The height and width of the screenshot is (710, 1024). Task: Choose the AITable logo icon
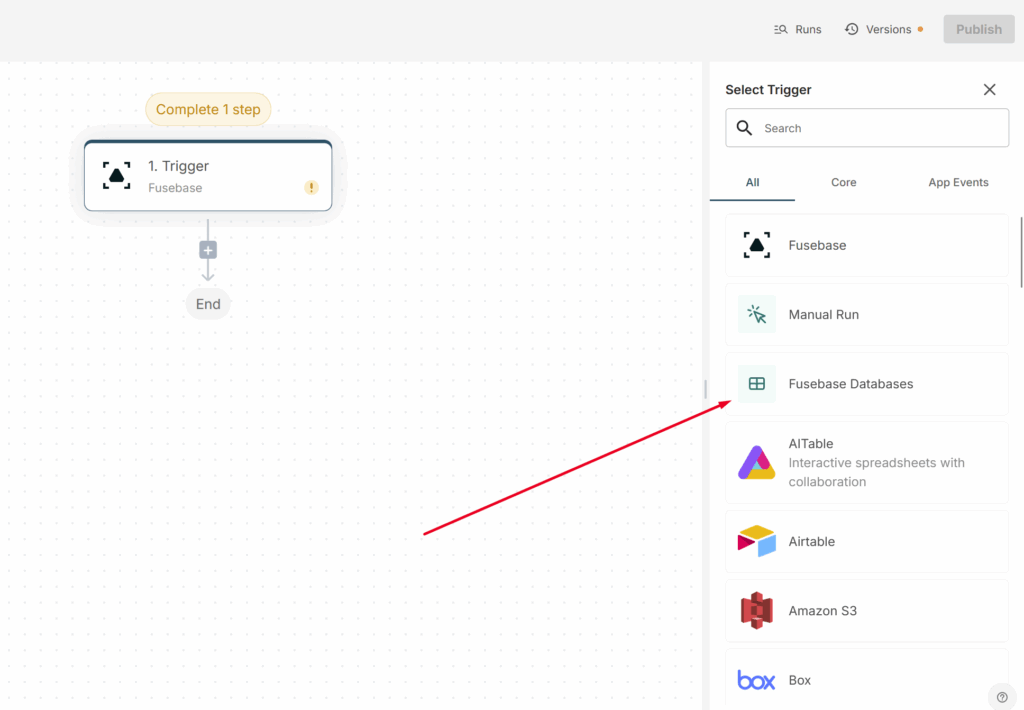(757, 462)
